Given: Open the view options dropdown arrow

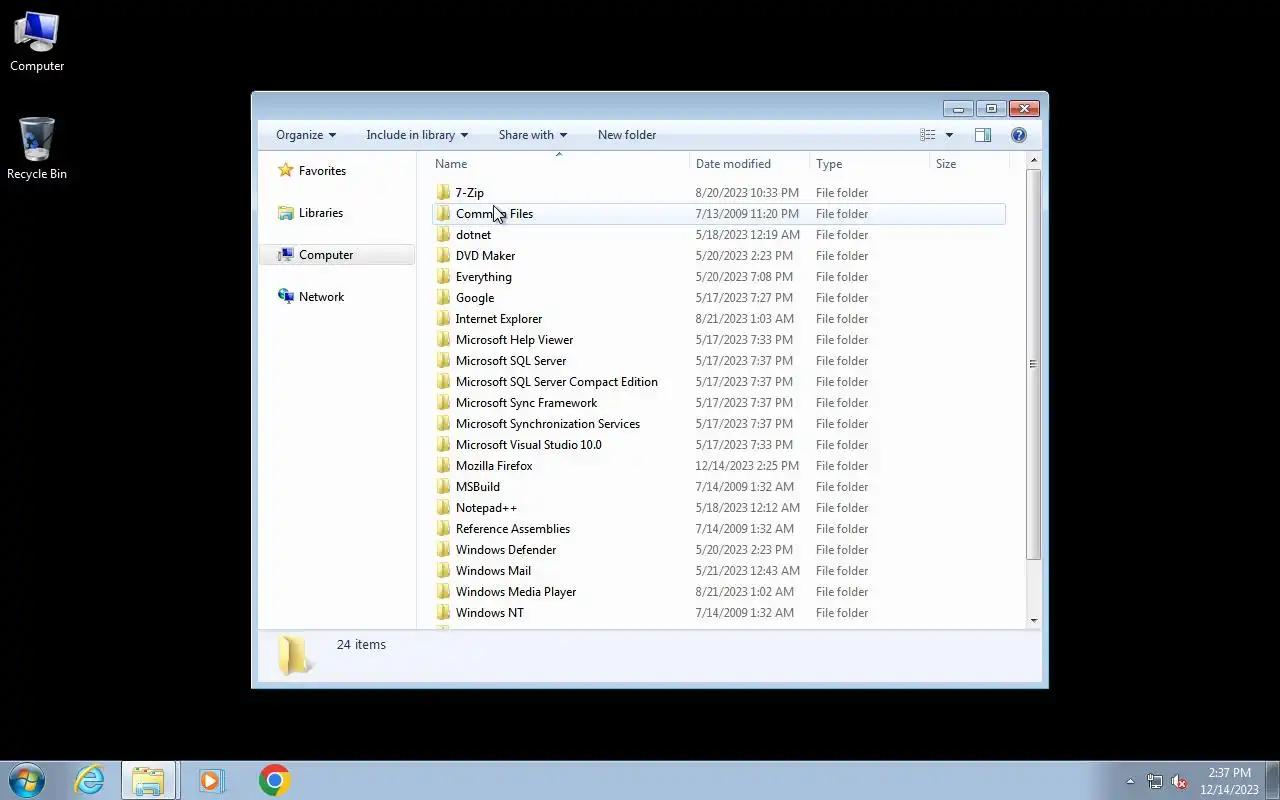Looking at the screenshot, I should pos(949,135).
